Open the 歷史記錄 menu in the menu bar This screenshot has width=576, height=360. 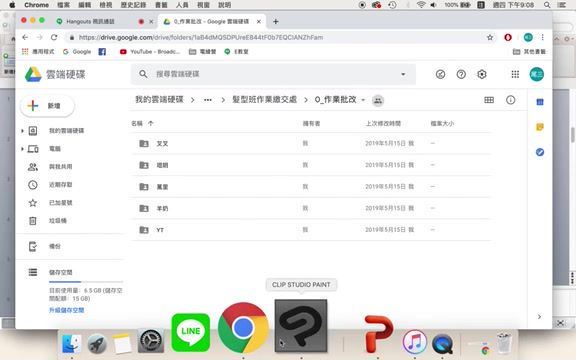coord(133,5)
